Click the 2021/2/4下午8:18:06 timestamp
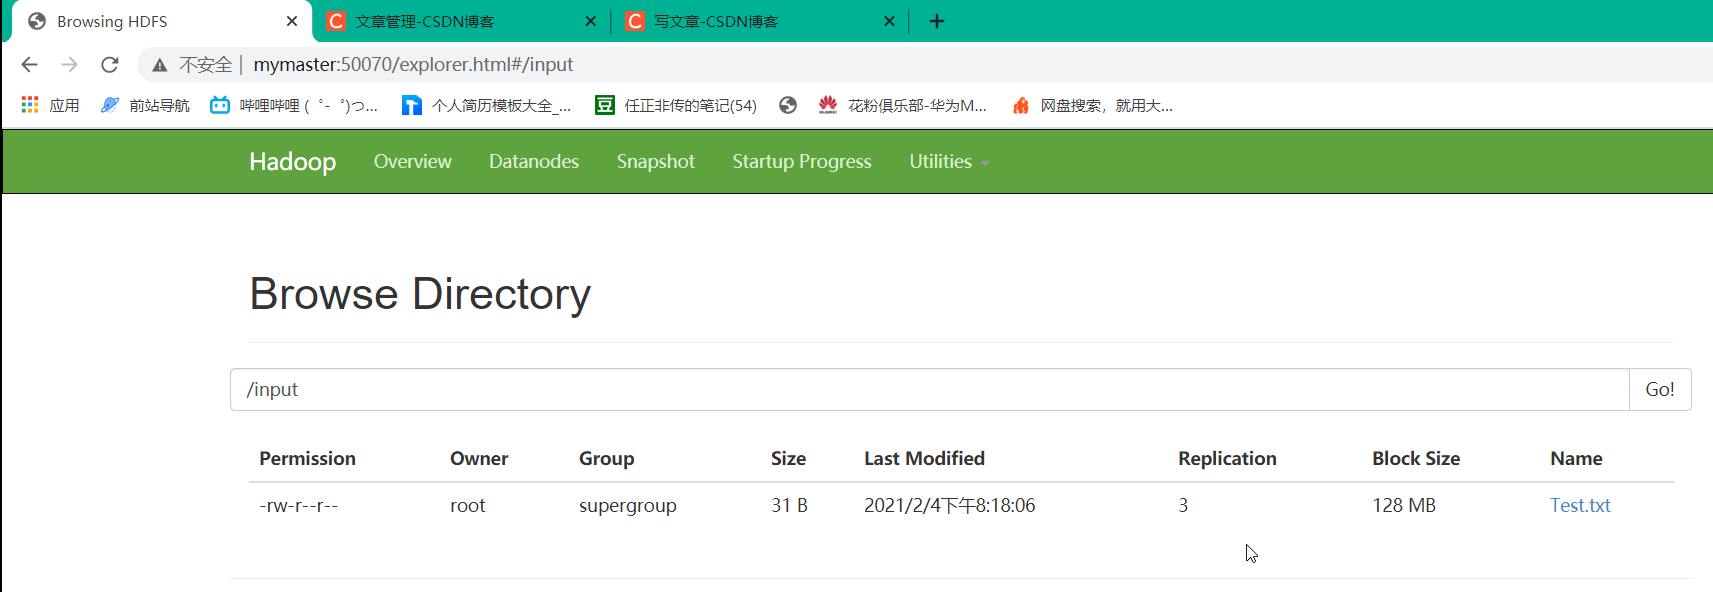Screen dimensions: 1713x592 coord(950,506)
